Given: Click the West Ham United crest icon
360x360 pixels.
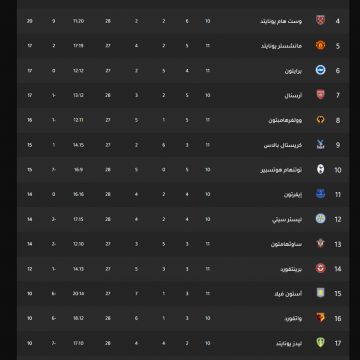Looking at the screenshot, I should coord(320,21).
